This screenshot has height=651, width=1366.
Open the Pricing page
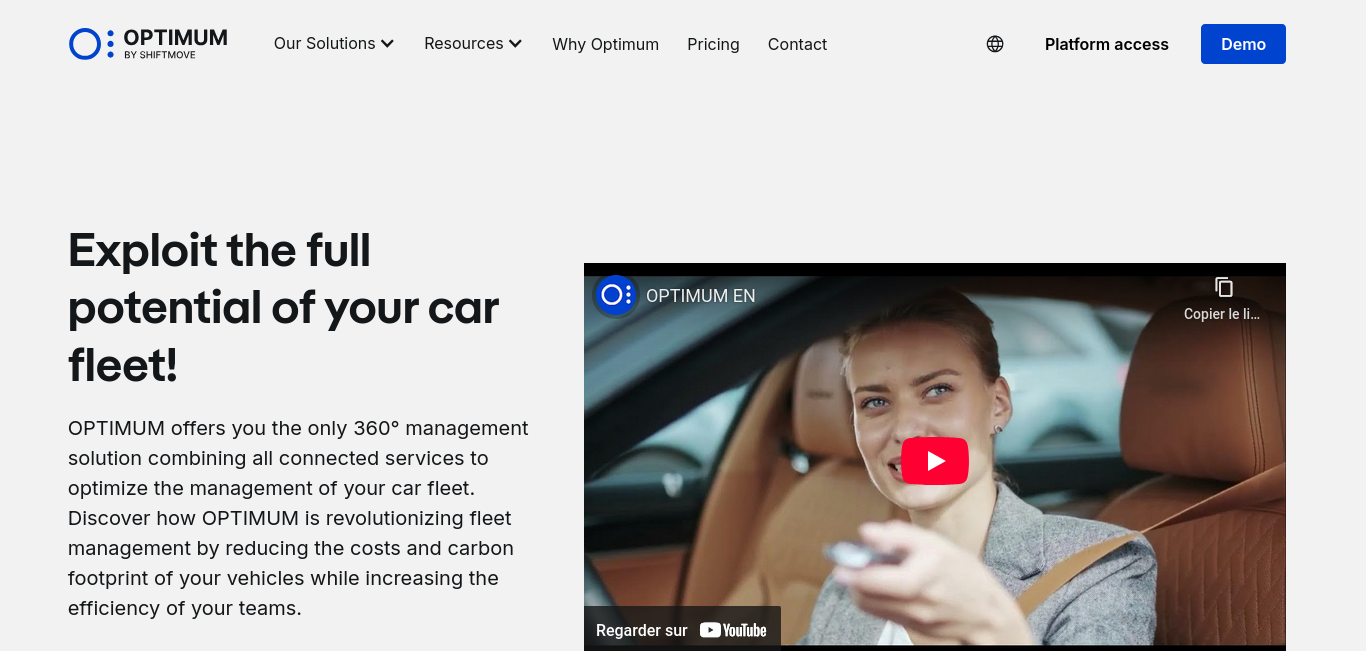(x=713, y=44)
